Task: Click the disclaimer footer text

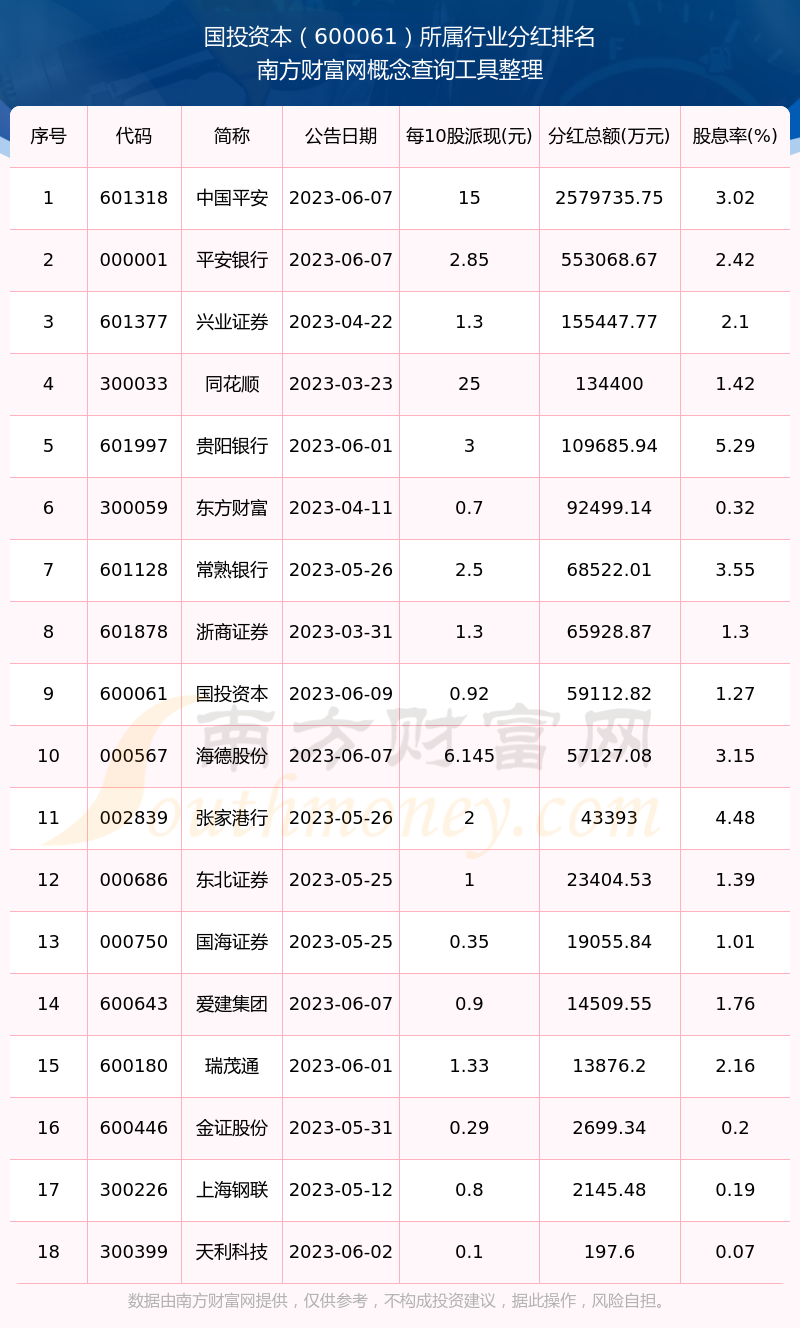Action: coord(400,1301)
